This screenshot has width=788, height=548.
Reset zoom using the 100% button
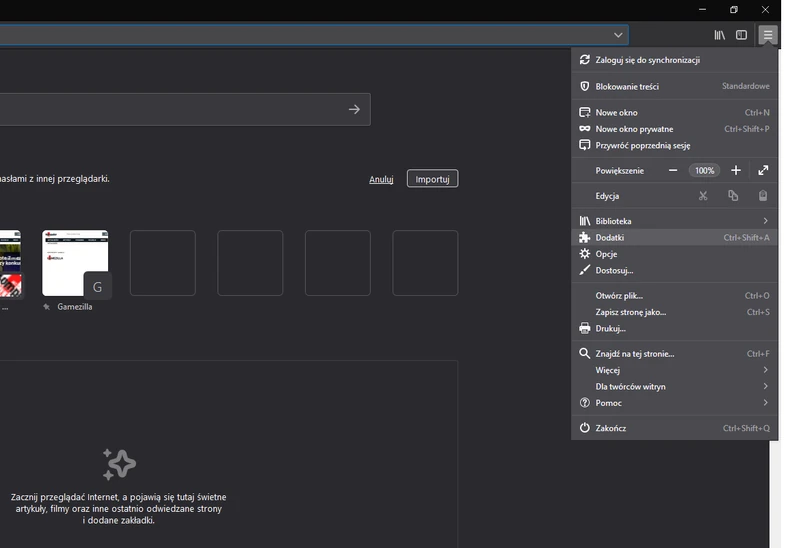pyautogui.click(x=704, y=171)
